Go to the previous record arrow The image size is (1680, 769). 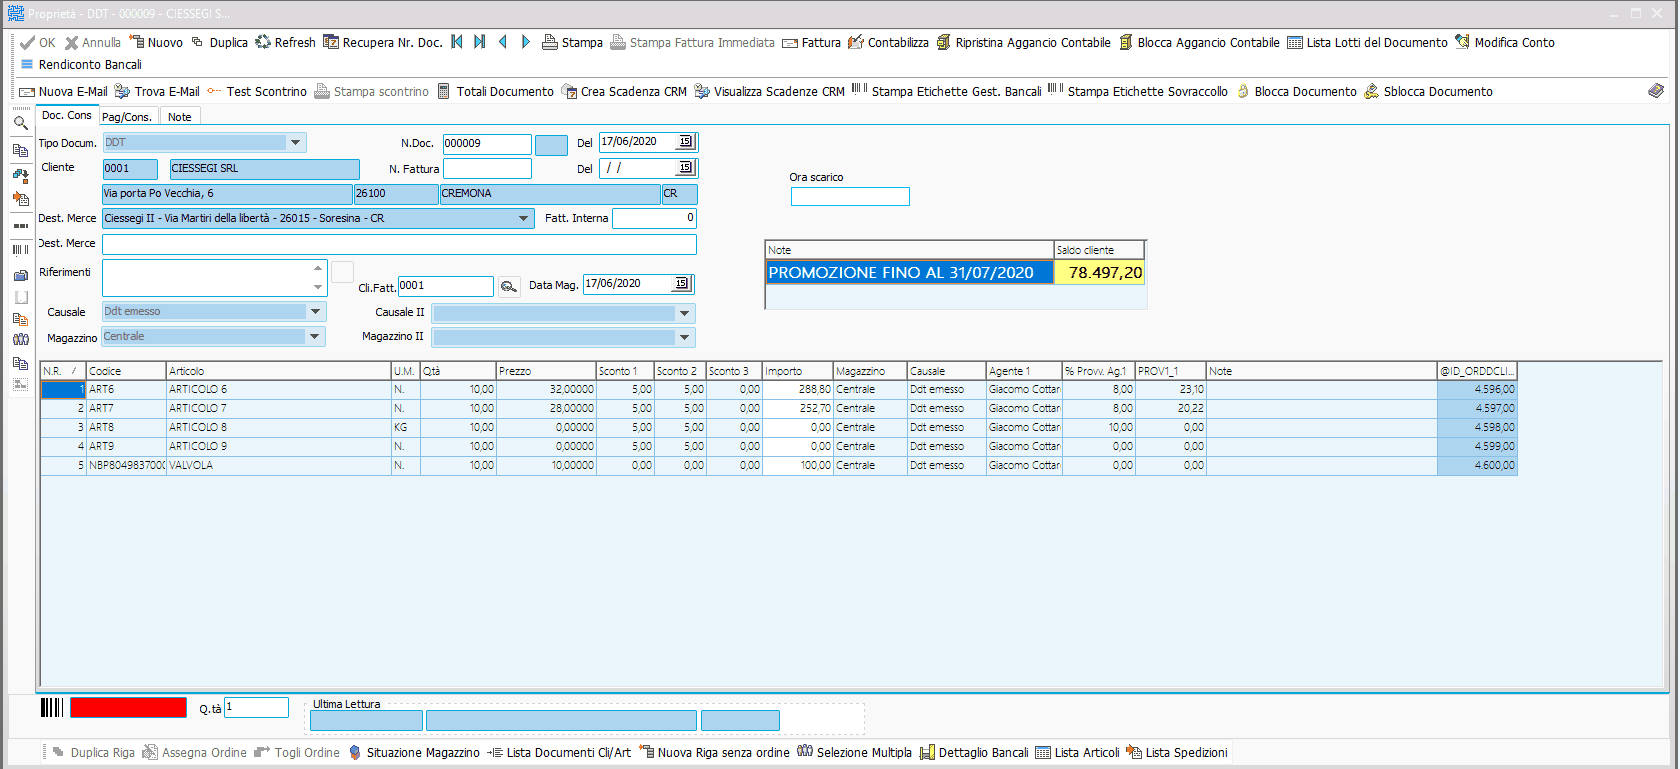(503, 42)
